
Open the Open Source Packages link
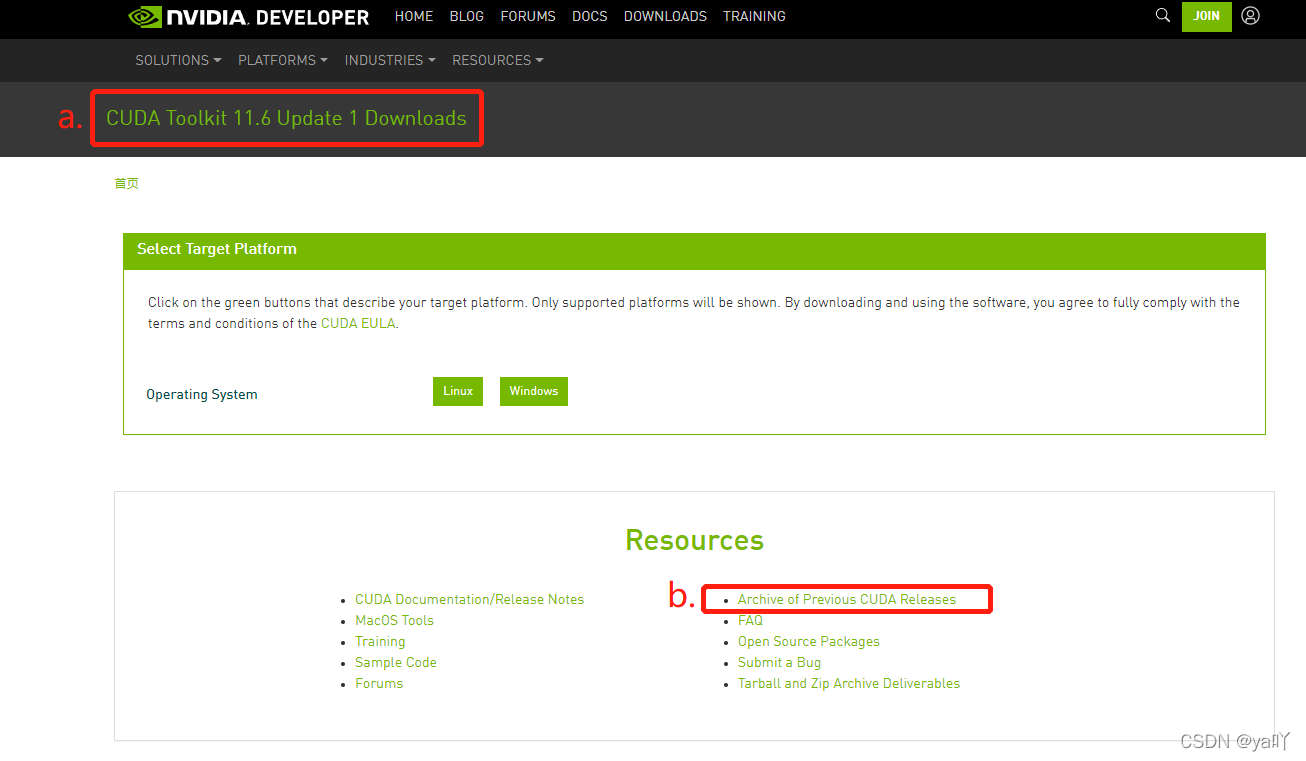click(809, 642)
